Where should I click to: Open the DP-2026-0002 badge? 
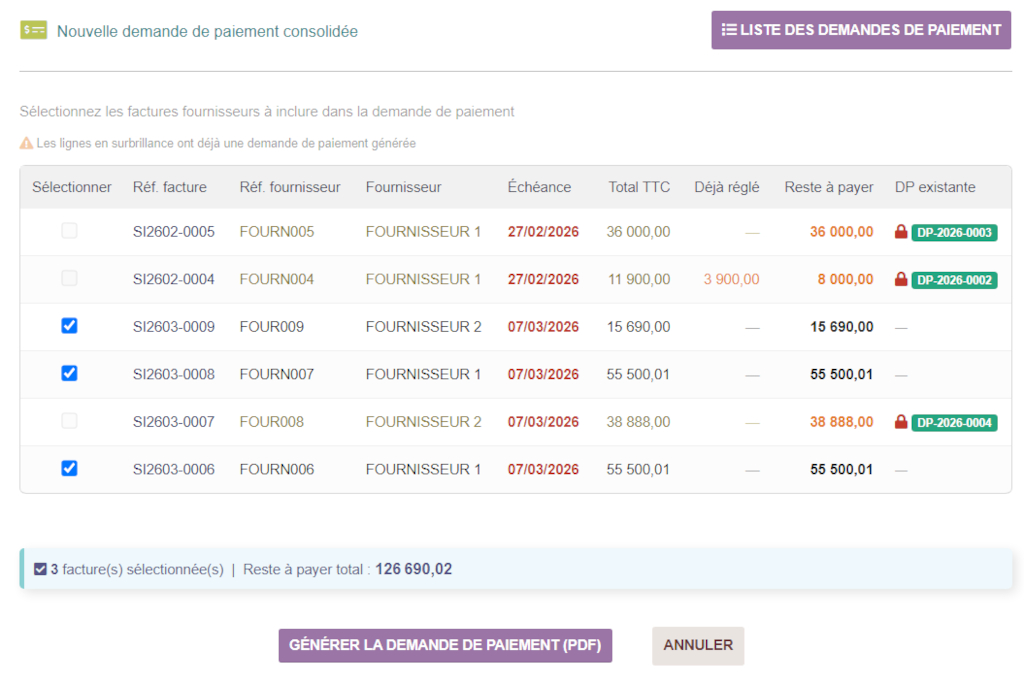(x=954, y=280)
